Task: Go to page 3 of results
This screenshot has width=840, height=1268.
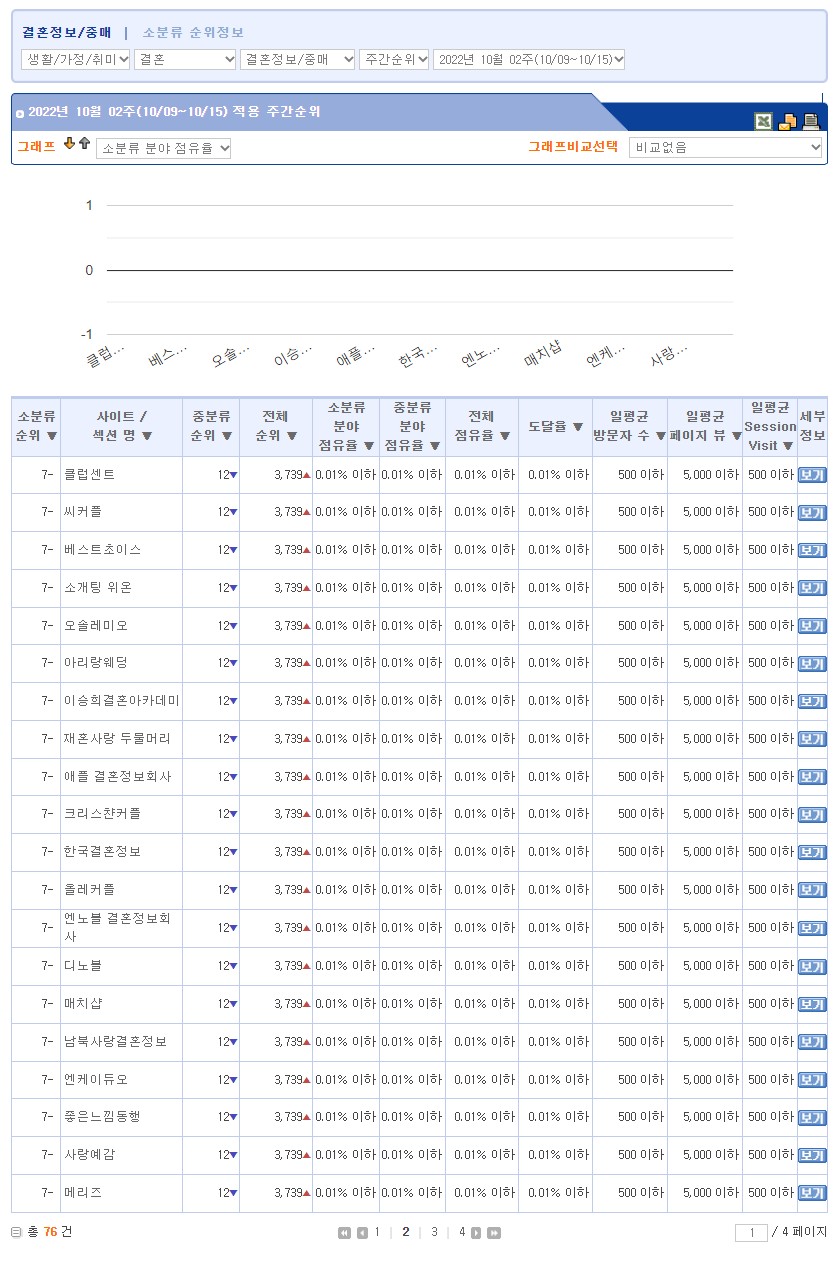Action: point(434,1232)
